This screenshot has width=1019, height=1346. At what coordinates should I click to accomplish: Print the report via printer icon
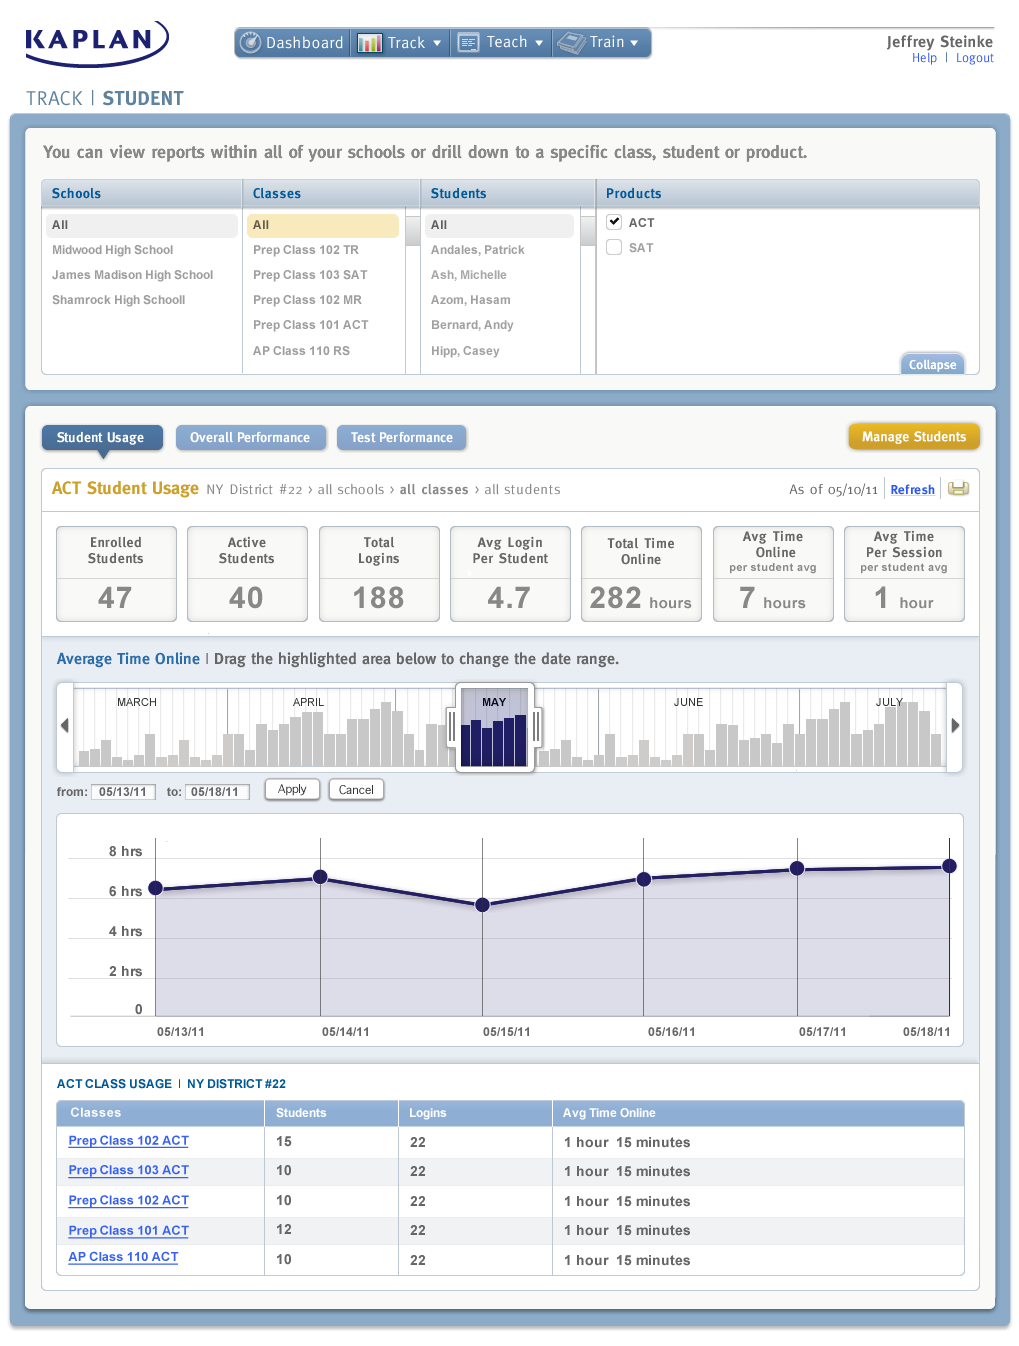(x=958, y=489)
